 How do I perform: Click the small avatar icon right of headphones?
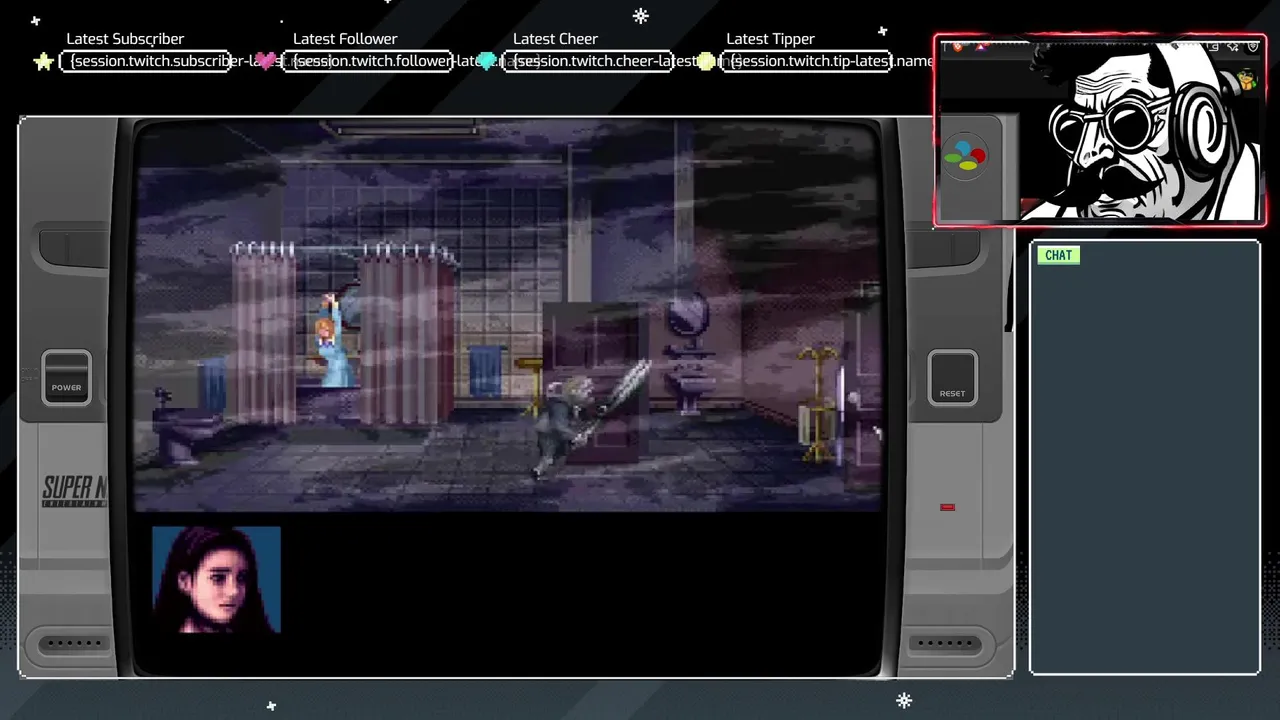pos(1246,81)
